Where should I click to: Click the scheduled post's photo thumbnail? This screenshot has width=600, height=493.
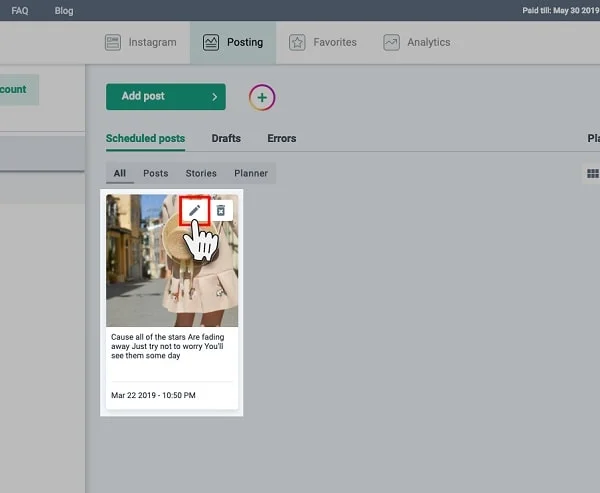click(x=150, y=280)
